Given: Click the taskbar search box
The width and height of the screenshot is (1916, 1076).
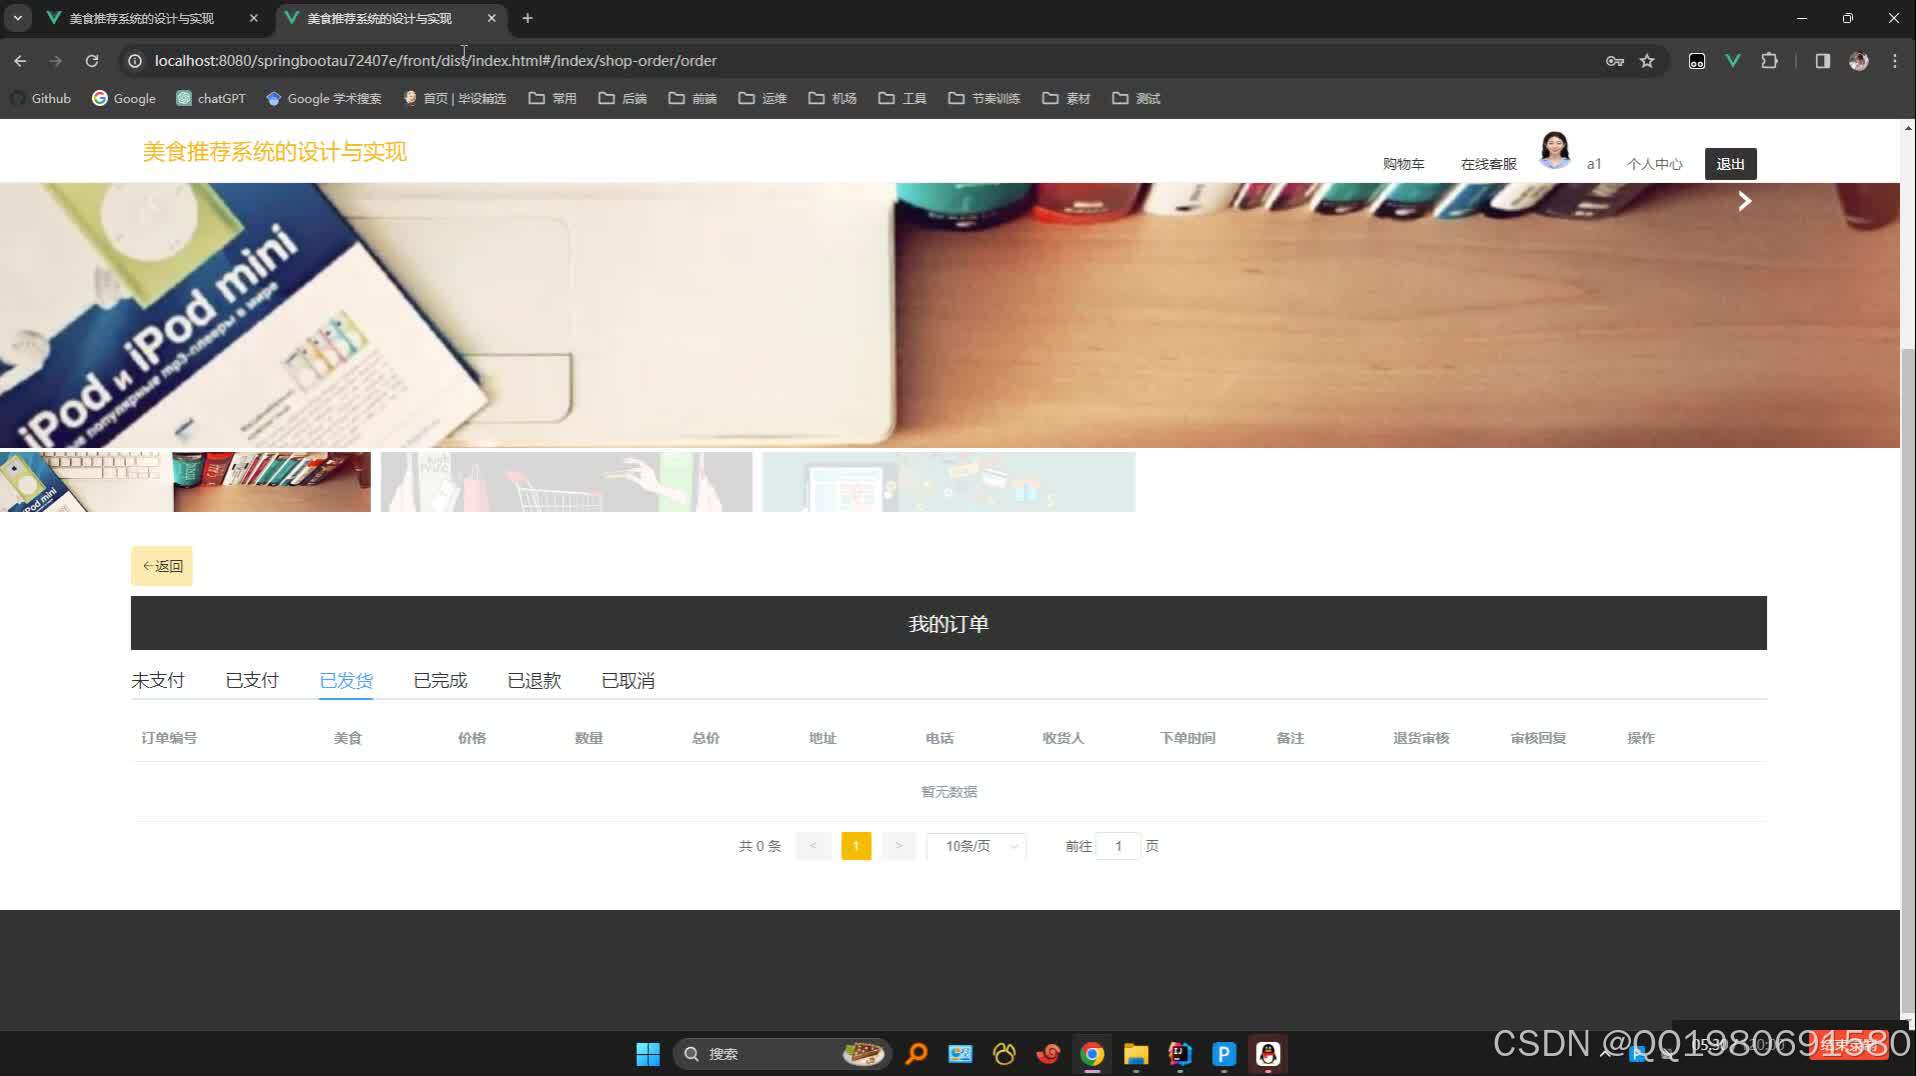Looking at the screenshot, I should 782,1054.
